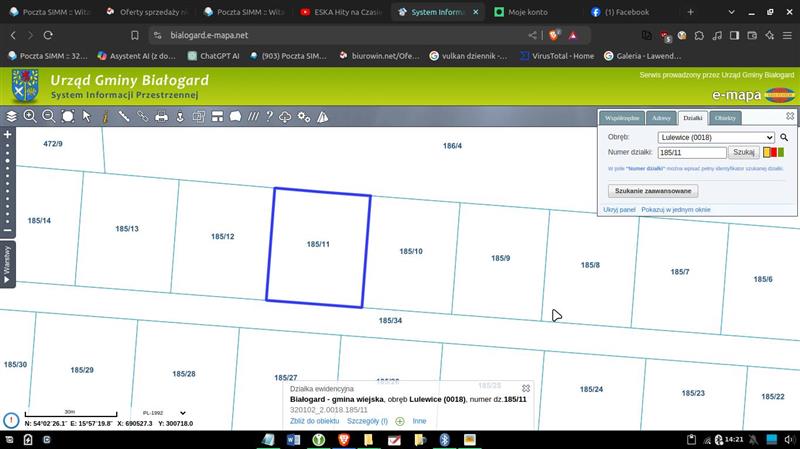The width and height of the screenshot is (800, 449).
Task: Expand the Obręb Lulewice dropdown
Action: [x=716, y=137]
